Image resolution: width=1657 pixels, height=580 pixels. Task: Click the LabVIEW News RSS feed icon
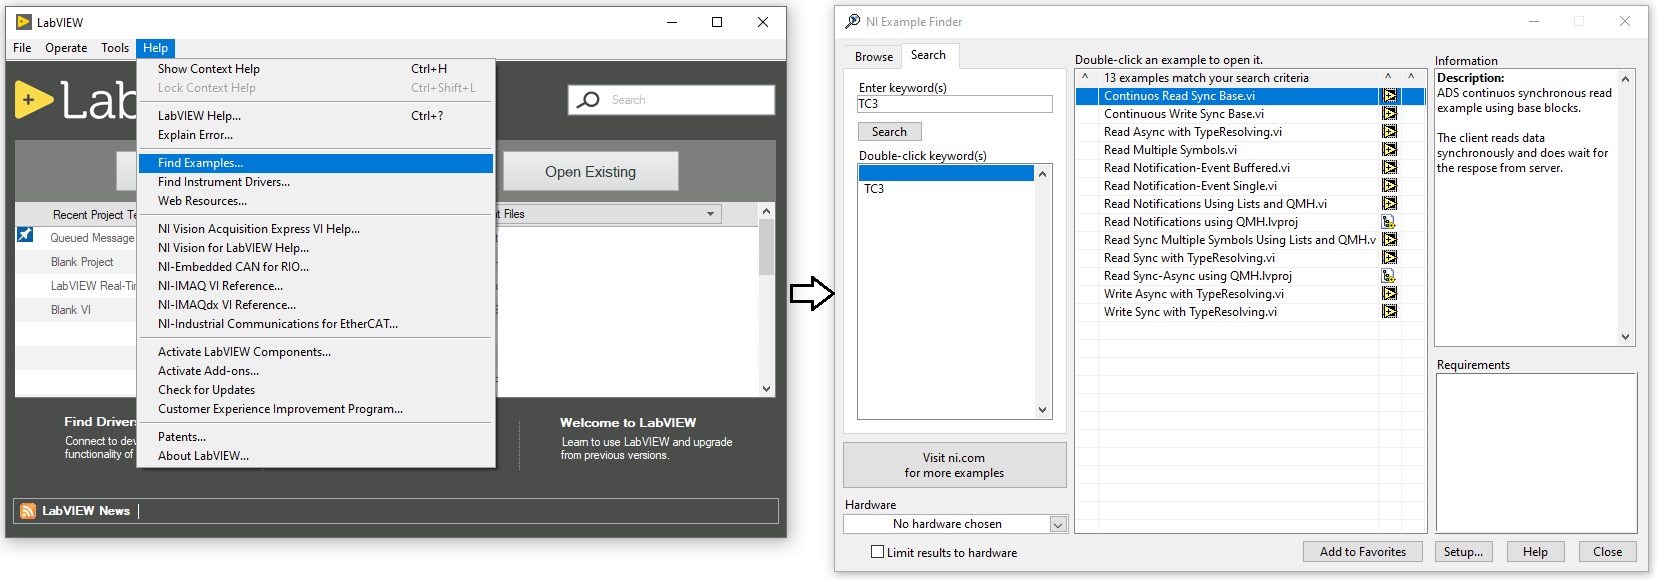point(28,511)
